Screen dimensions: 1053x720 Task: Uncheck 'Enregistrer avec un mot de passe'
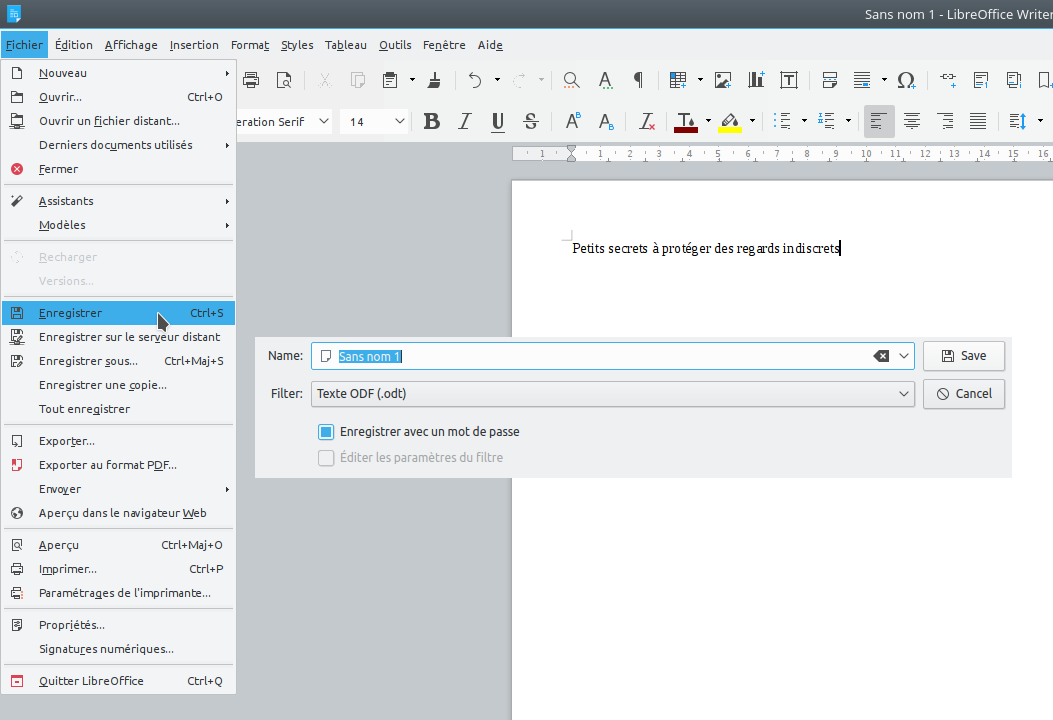click(326, 432)
